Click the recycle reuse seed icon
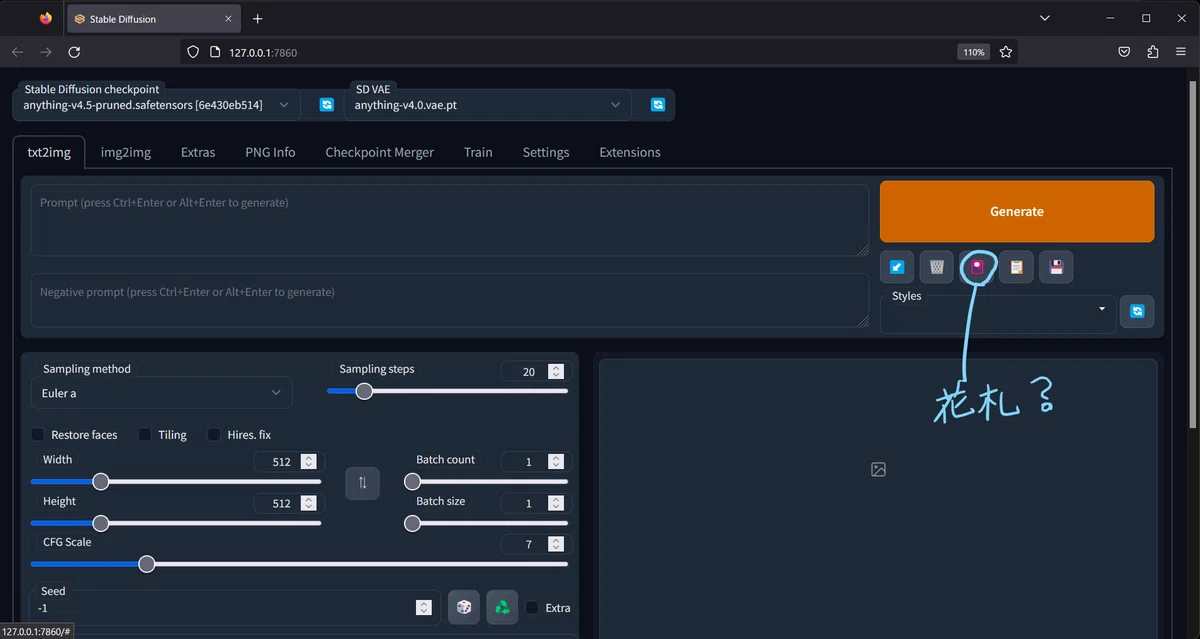1200x639 pixels. coord(502,607)
